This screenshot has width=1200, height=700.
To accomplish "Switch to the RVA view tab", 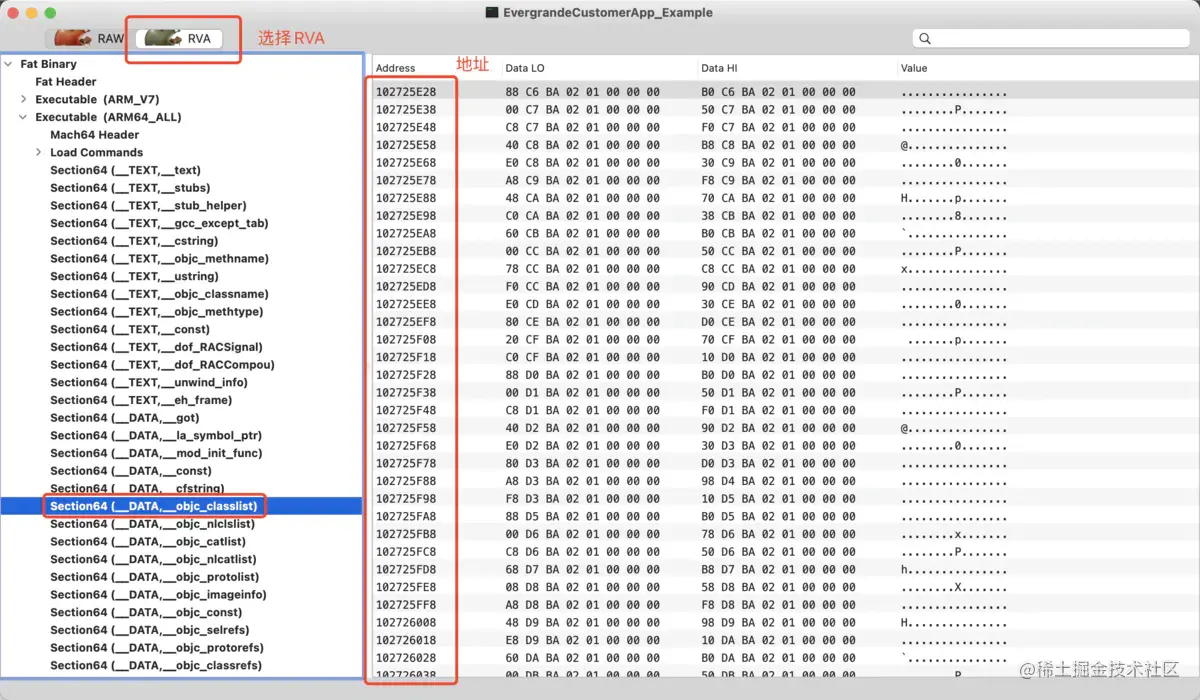I will (178, 38).
